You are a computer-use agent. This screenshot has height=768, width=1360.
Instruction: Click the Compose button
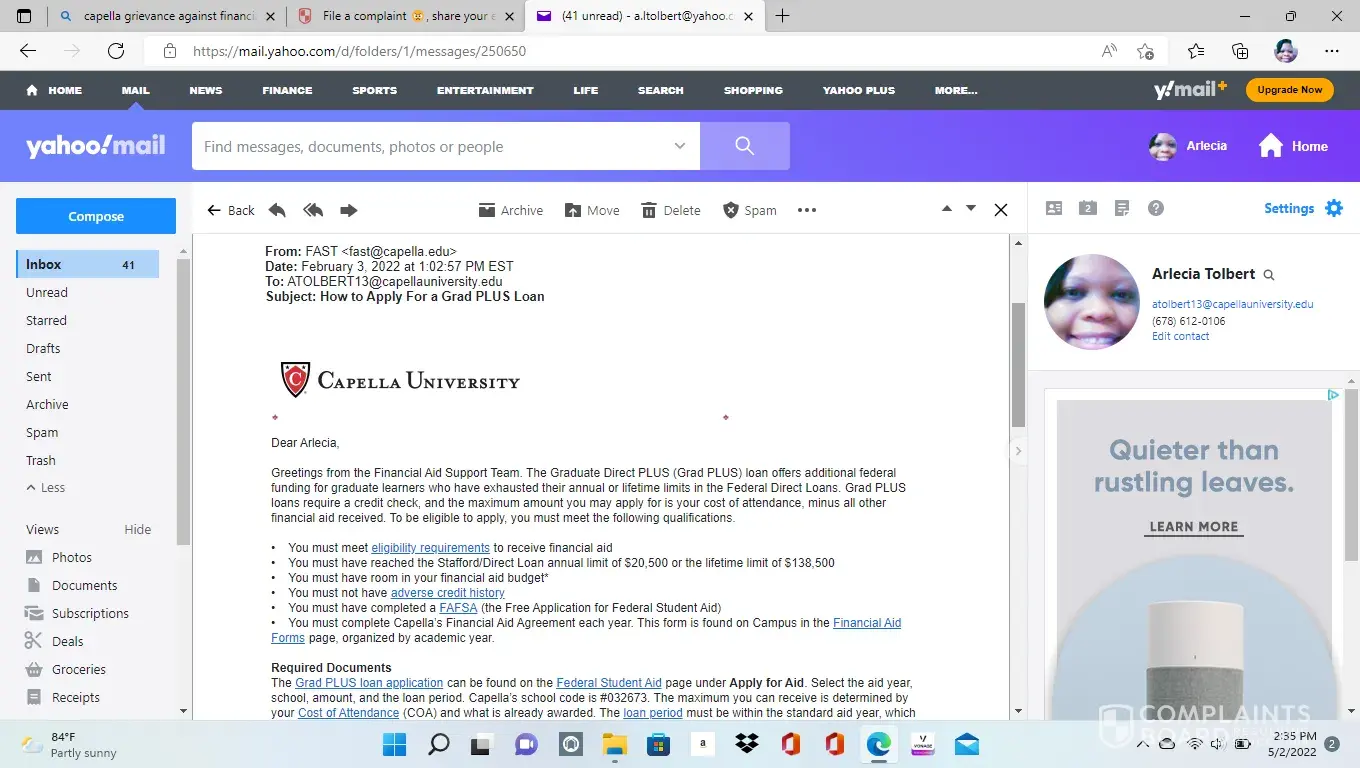click(x=96, y=216)
